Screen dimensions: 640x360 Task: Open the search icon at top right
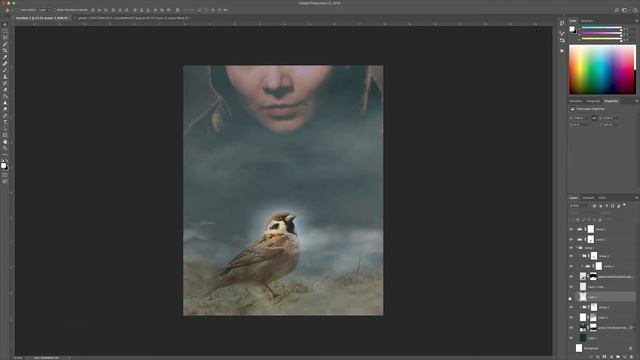(617, 10)
